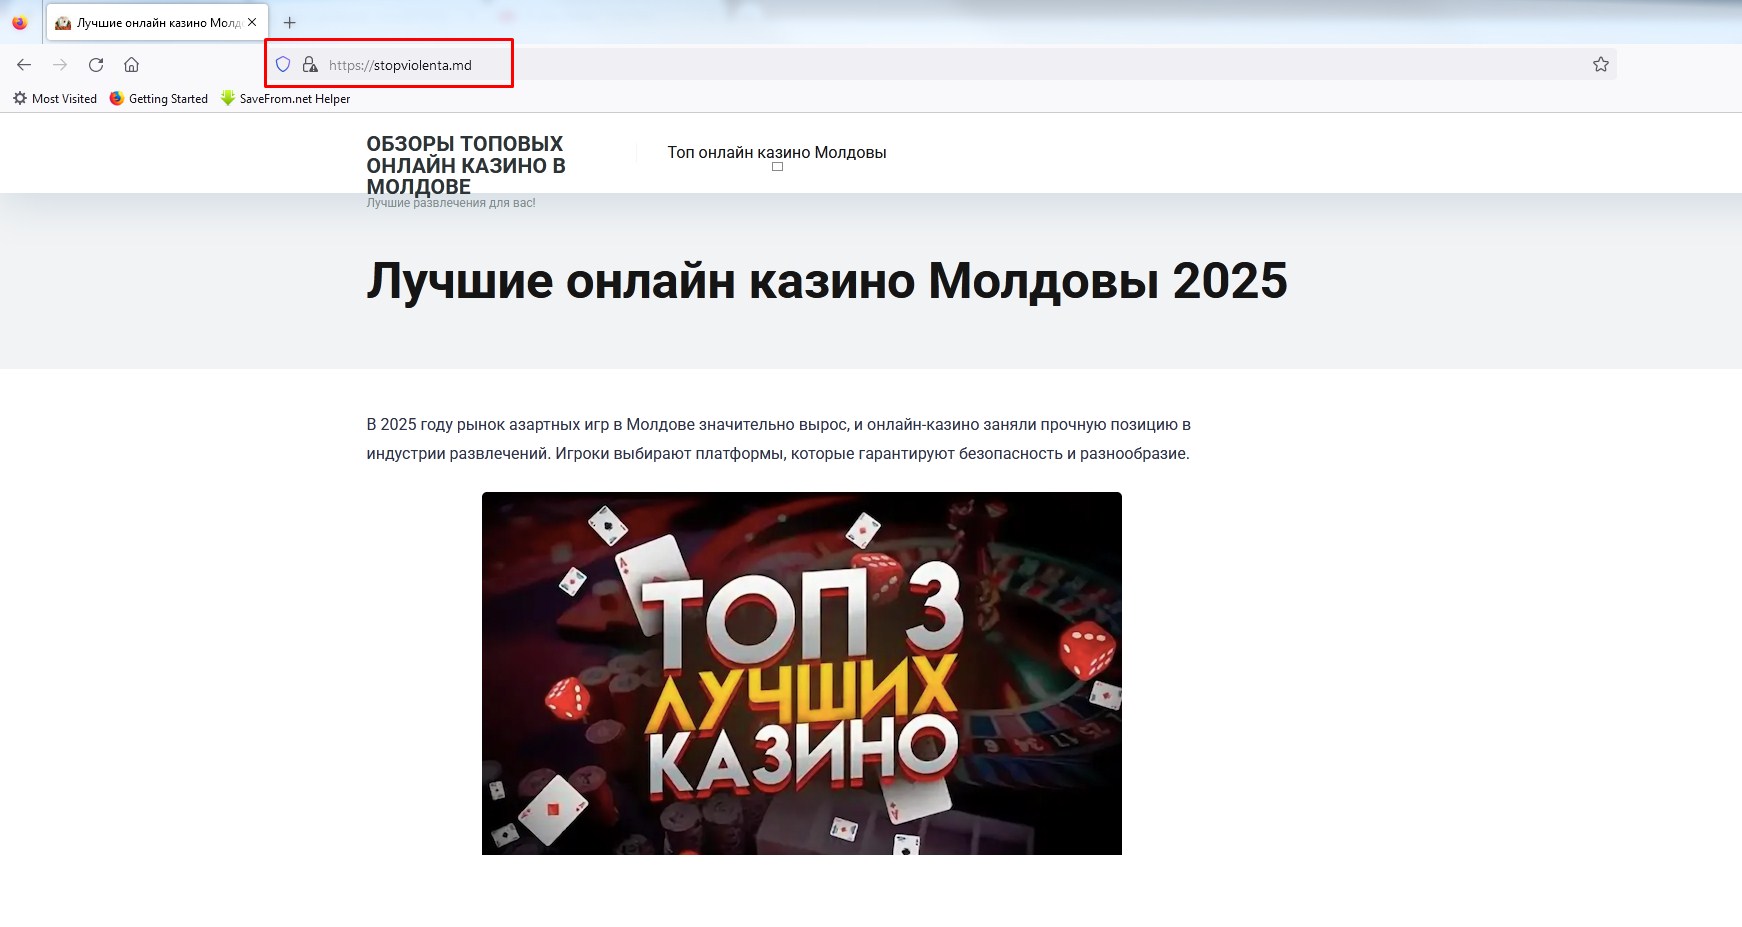Click the heading 'Лучшие онлайн казино Молдовы 2025'

826,281
